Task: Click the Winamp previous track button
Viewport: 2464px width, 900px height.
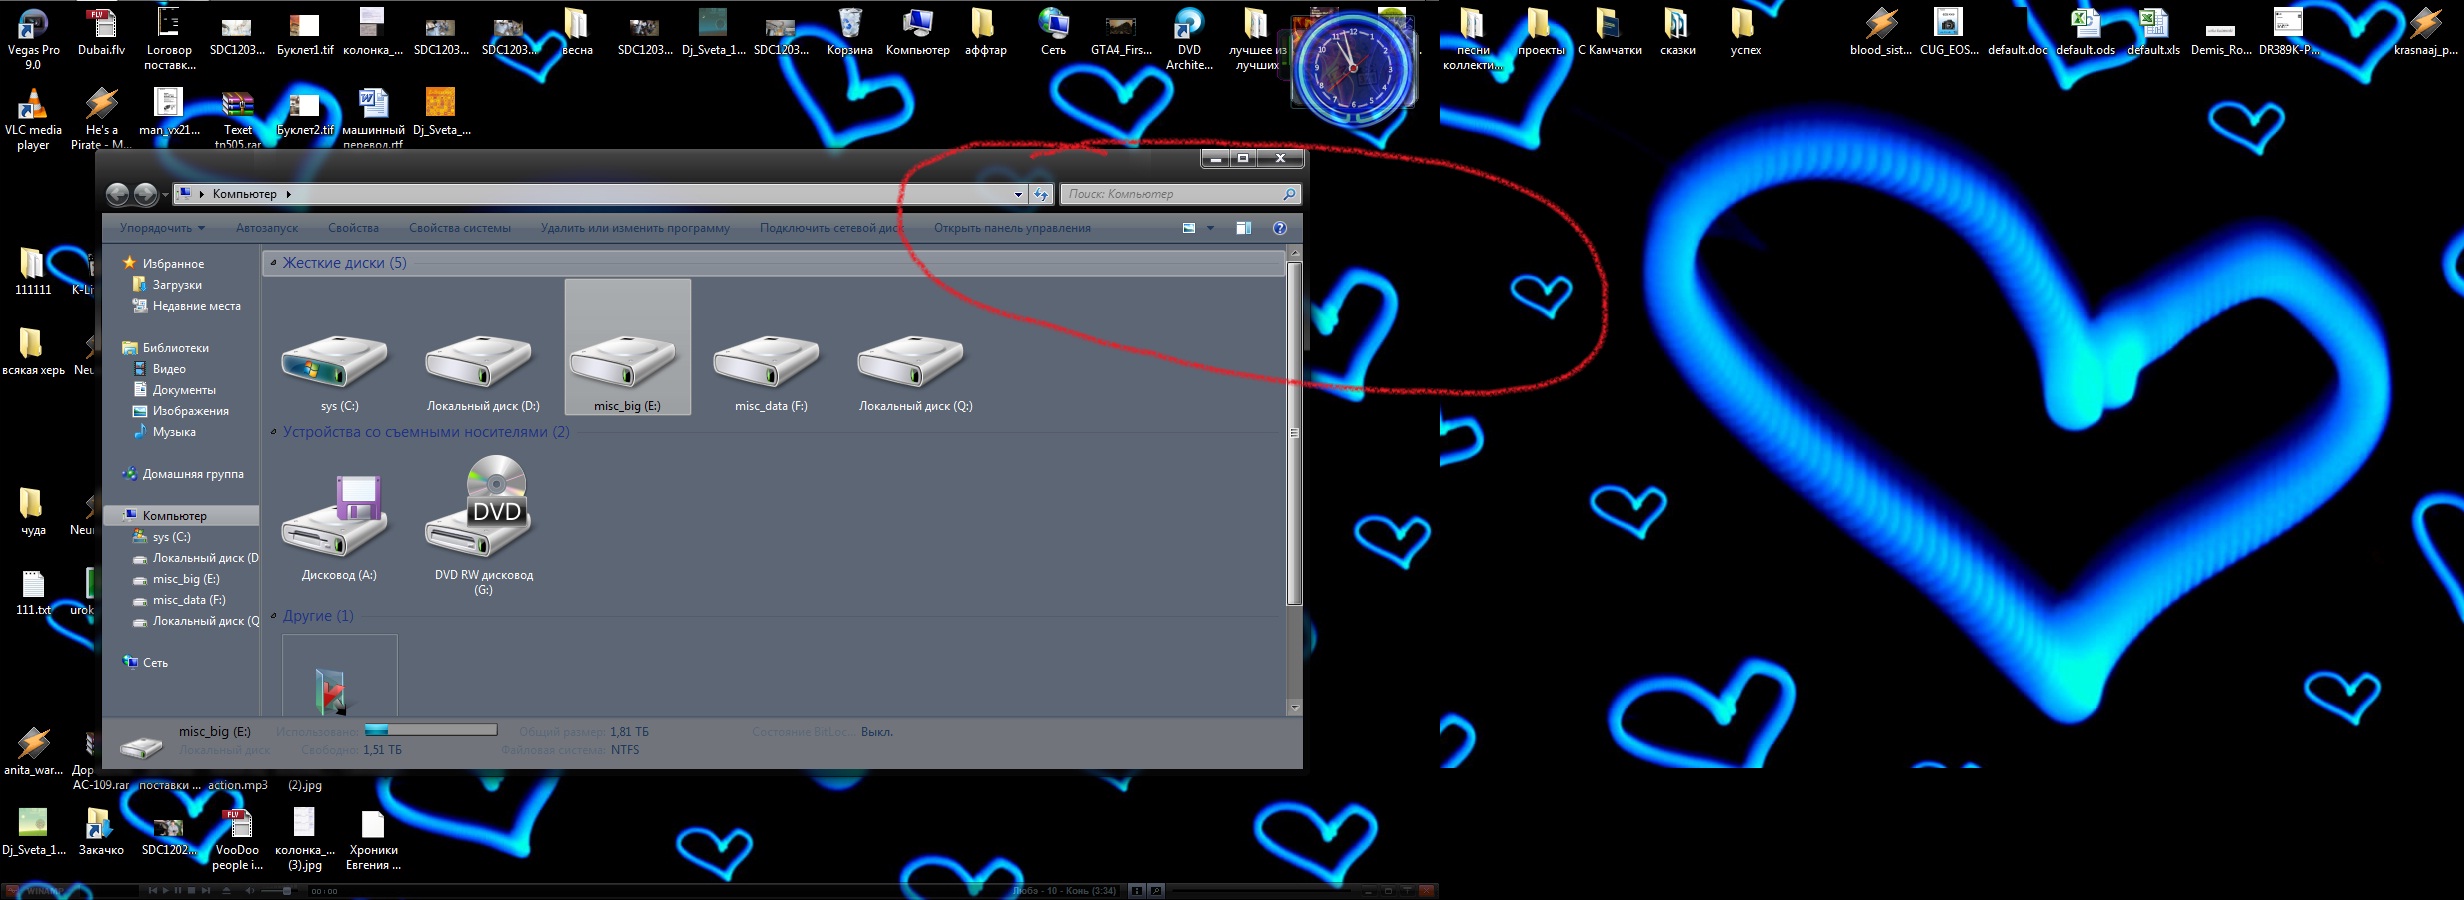Action: point(152,890)
